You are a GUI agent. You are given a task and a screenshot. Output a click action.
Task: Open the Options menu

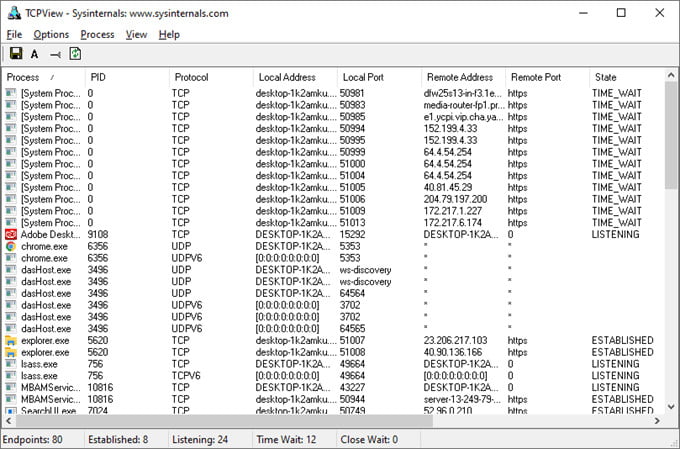click(x=51, y=35)
